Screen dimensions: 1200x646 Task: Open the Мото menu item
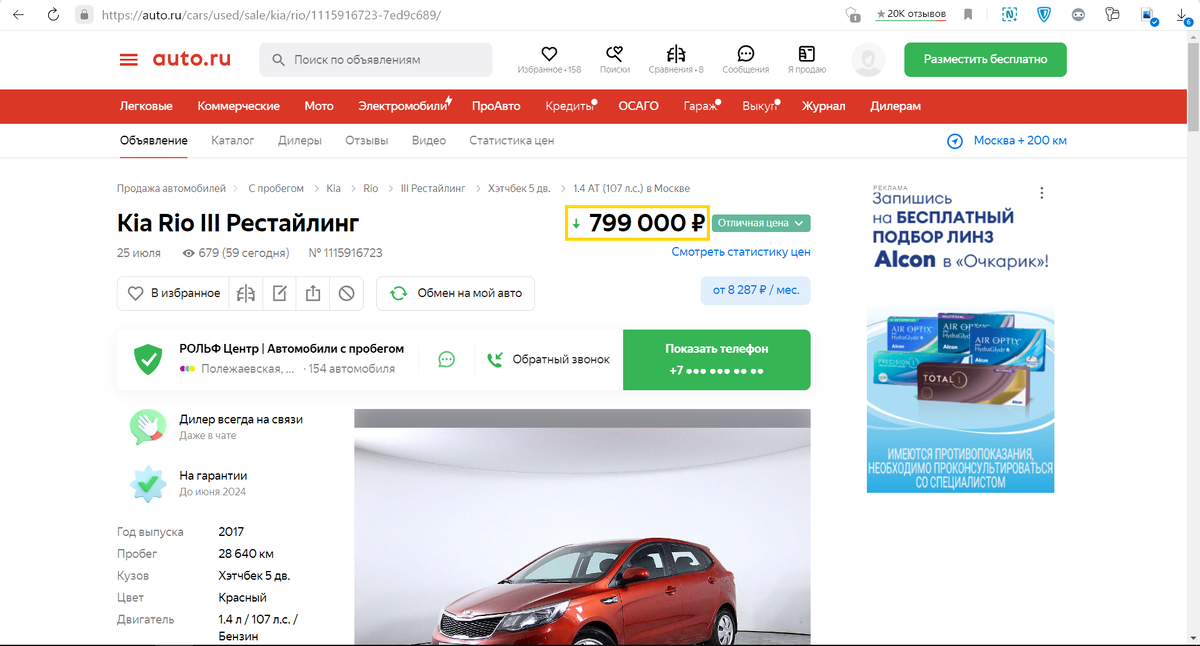point(319,106)
